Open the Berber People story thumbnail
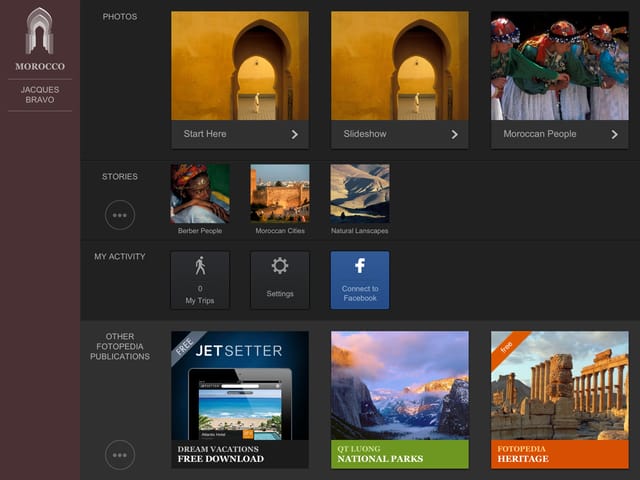Screen dimensions: 640x480 (x=200, y=193)
